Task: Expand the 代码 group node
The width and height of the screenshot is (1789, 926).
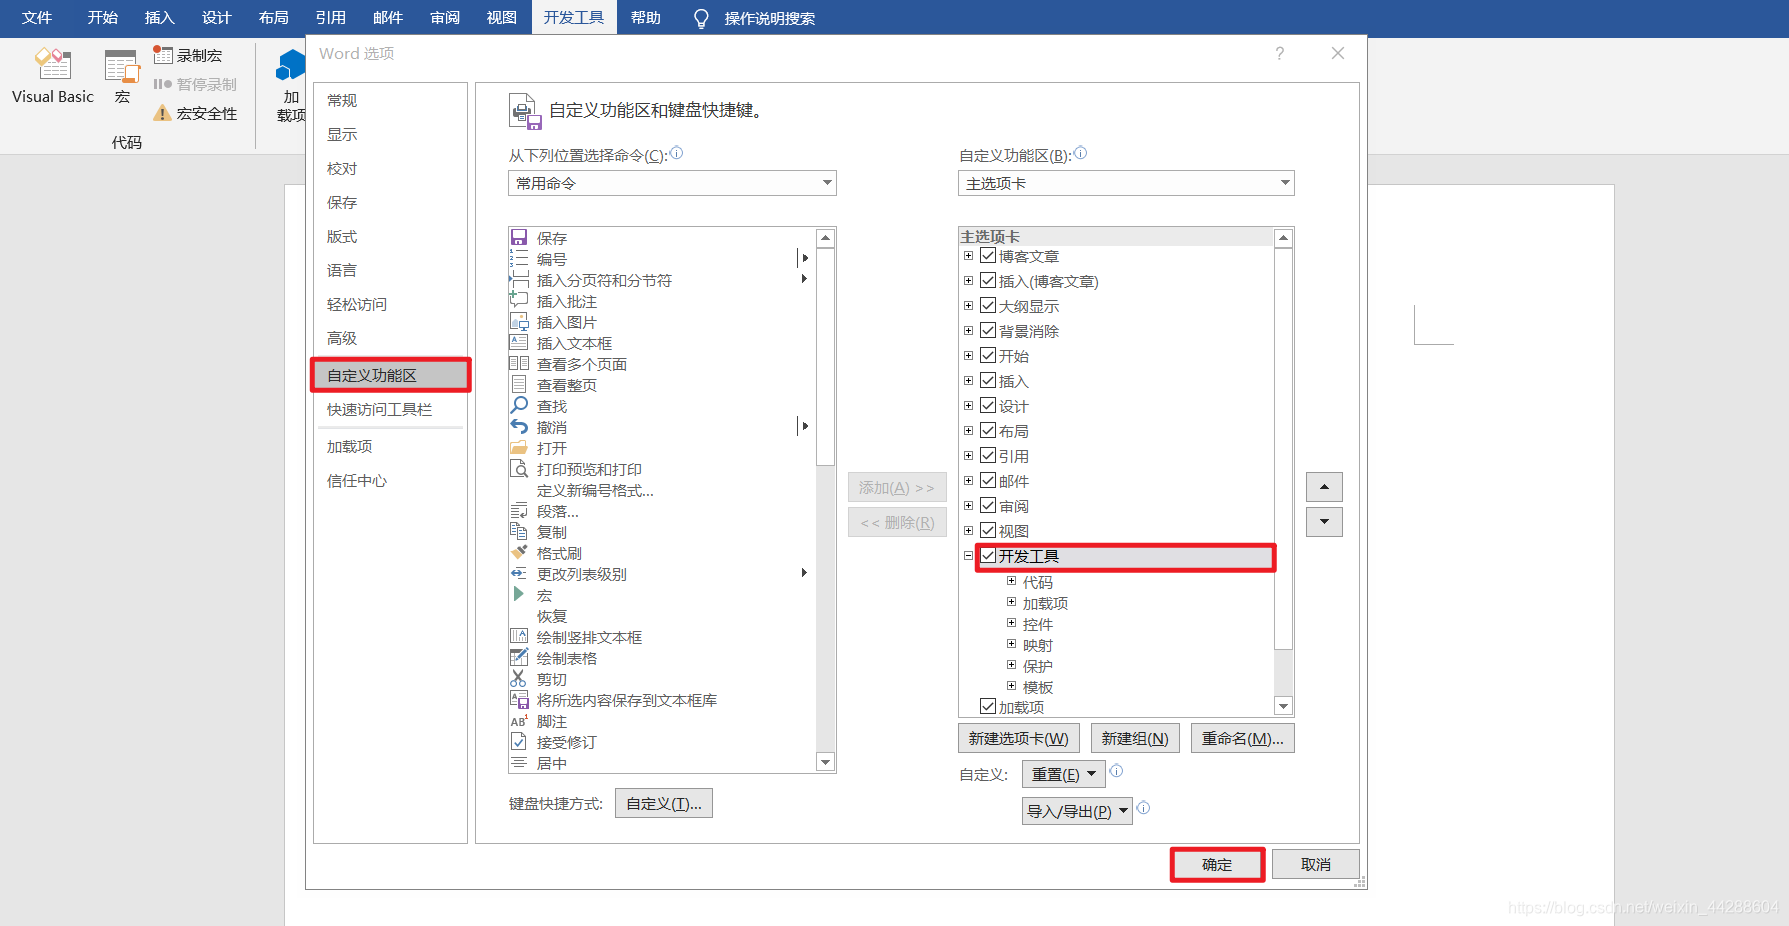Action: click(1011, 581)
